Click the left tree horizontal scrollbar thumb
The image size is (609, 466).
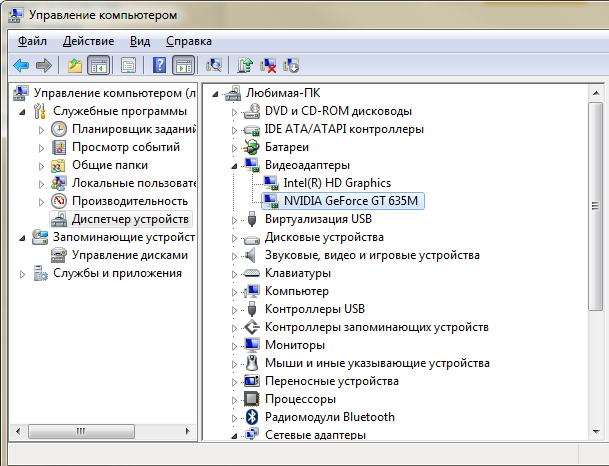tap(81, 431)
